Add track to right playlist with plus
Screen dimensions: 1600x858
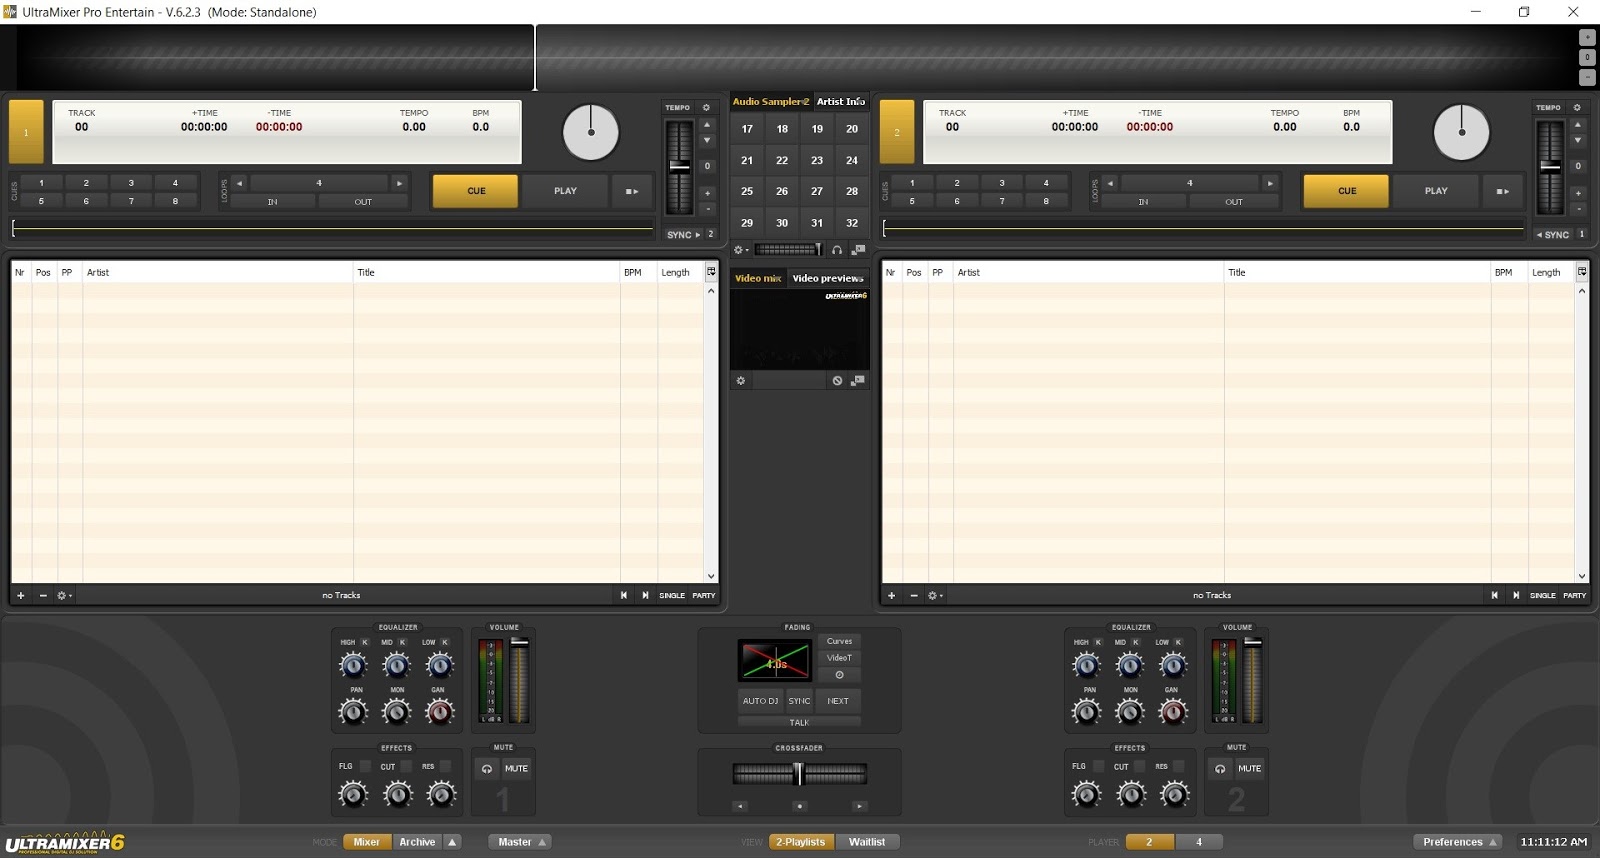892,595
